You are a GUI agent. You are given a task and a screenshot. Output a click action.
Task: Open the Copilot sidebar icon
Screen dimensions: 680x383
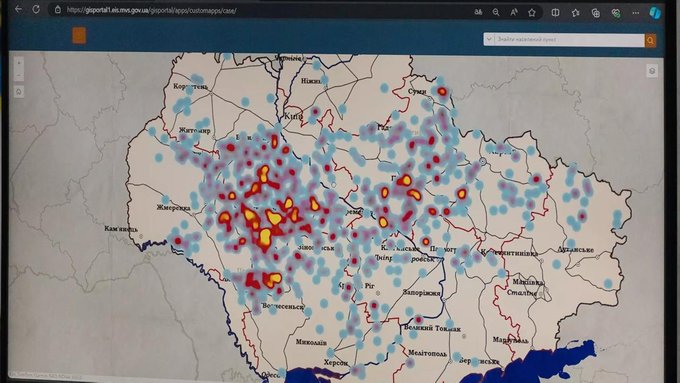[655, 13]
